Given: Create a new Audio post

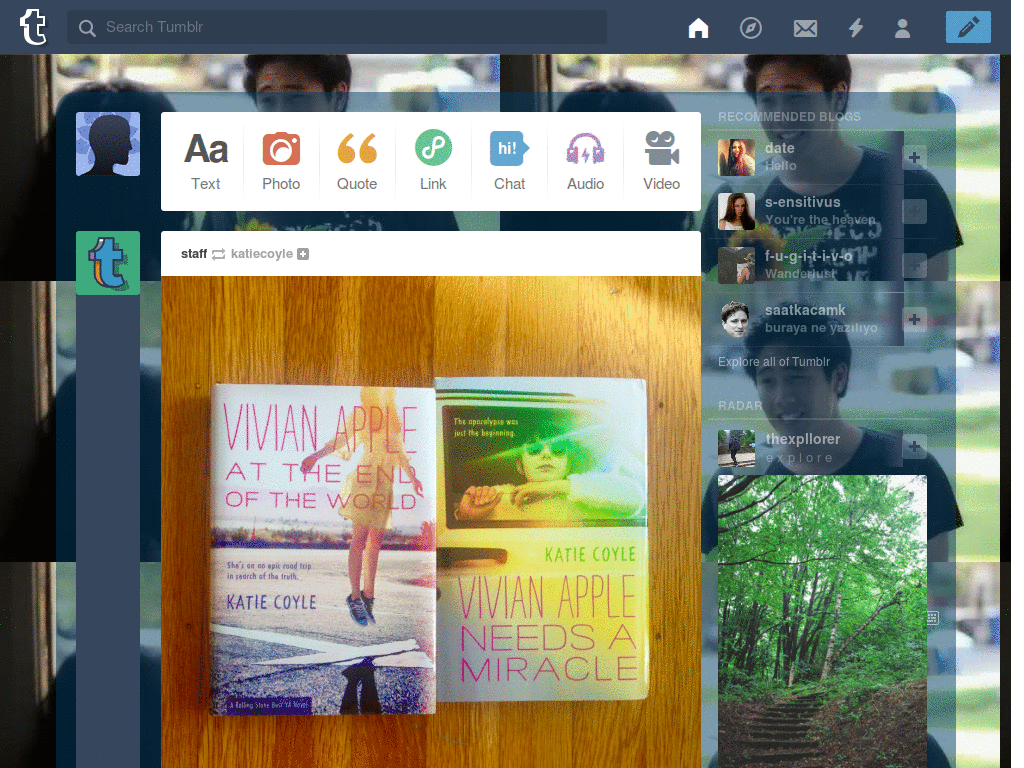Looking at the screenshot, I should click(585, 161).
